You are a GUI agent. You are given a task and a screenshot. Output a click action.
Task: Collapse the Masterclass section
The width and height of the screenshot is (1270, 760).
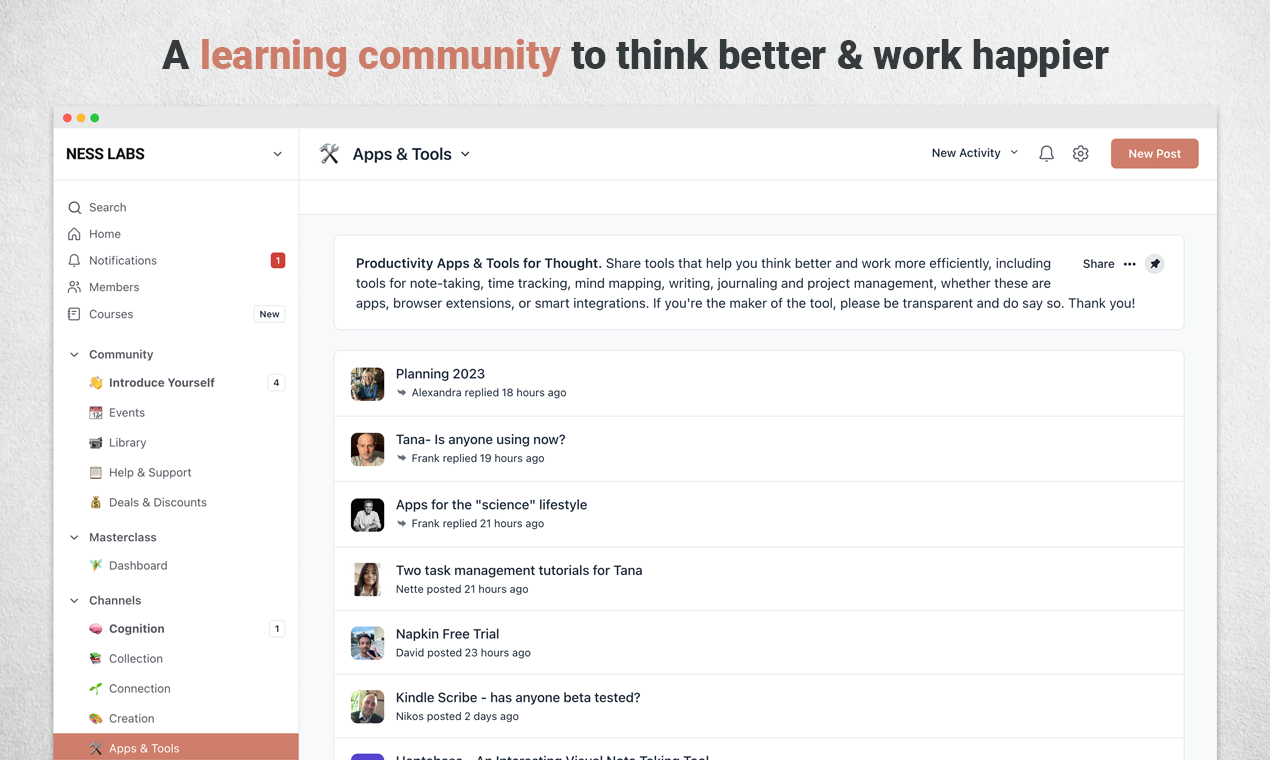coord(74,538)
